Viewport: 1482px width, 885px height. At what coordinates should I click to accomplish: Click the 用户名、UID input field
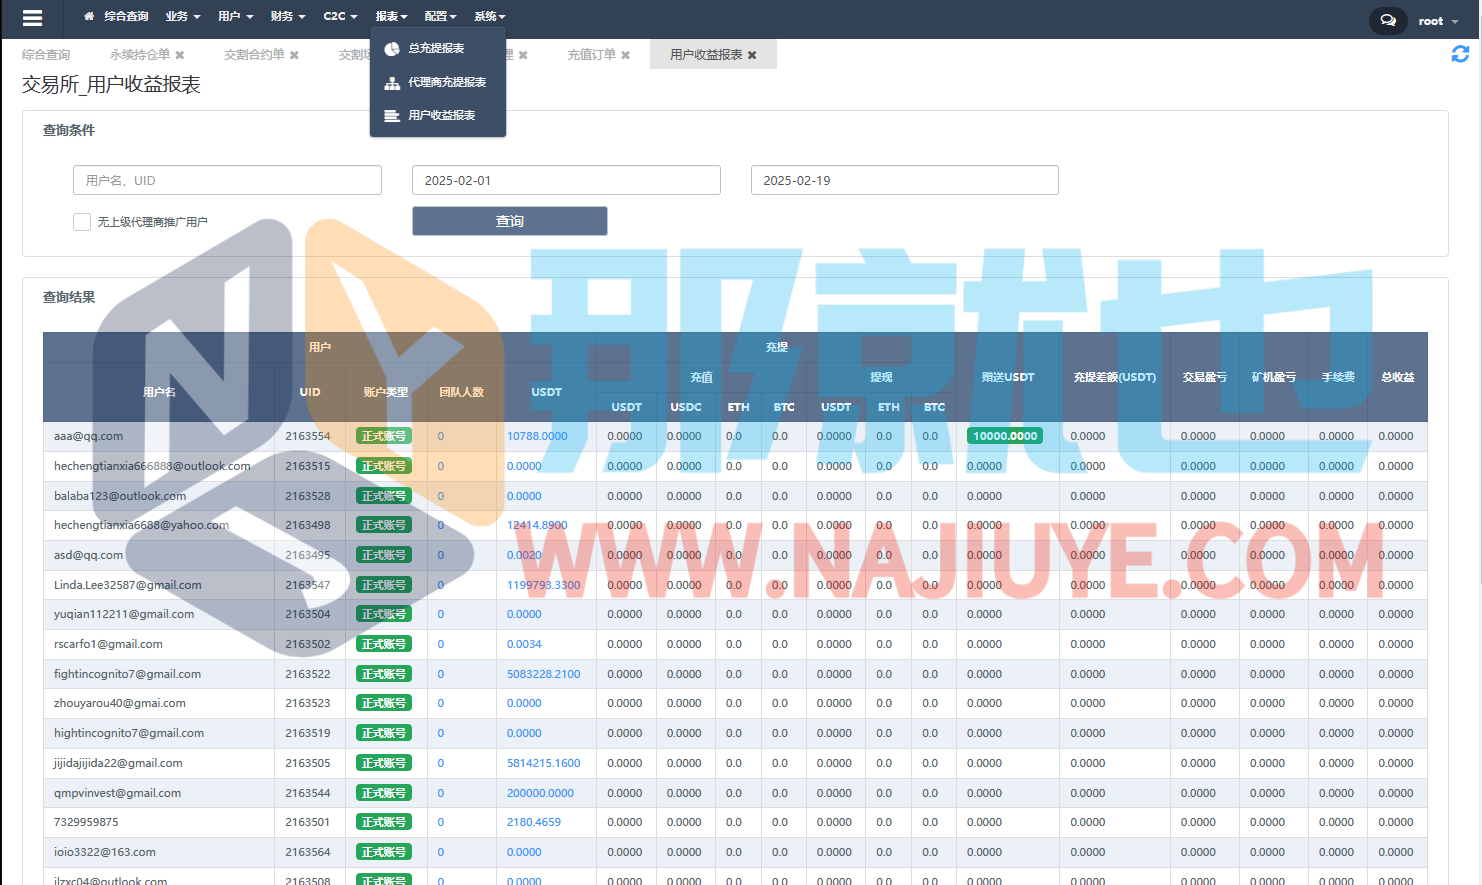227,181
